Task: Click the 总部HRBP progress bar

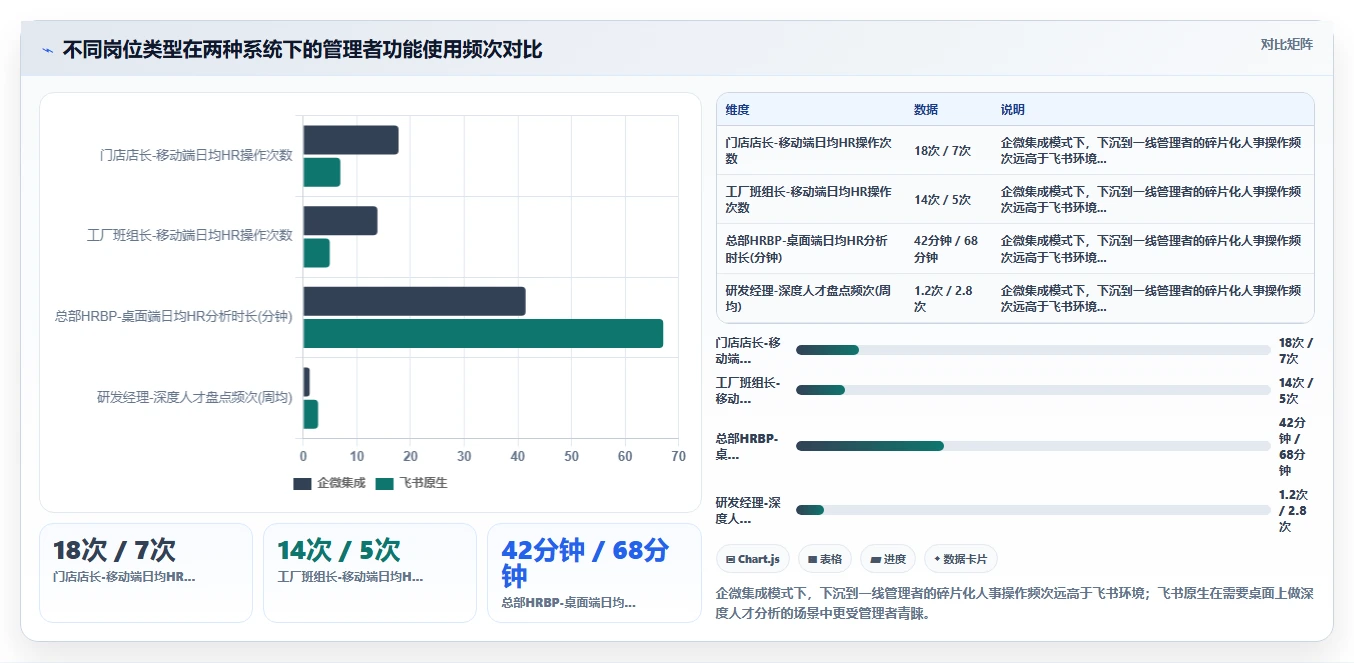Action: pos(1033,446)
